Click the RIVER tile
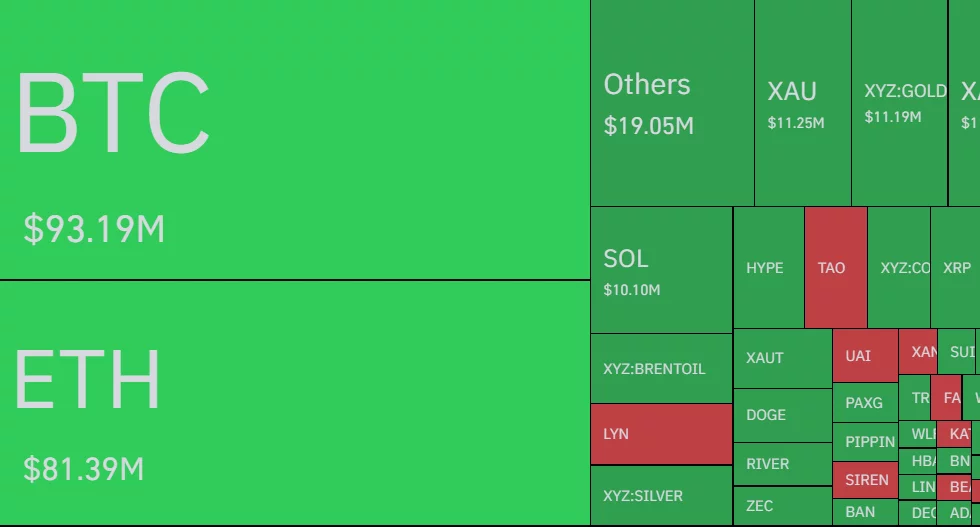Image resolution: width=980 pixels, height=527 pixels. tap(782, 464)
